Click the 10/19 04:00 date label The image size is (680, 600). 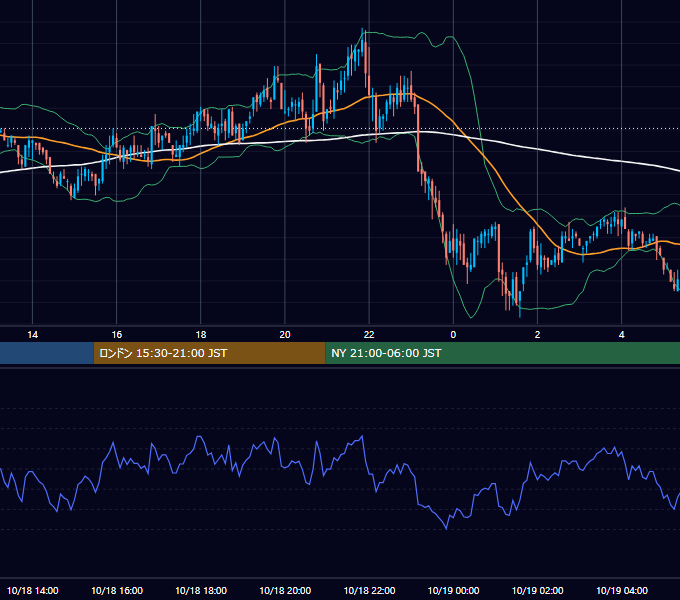622,590
